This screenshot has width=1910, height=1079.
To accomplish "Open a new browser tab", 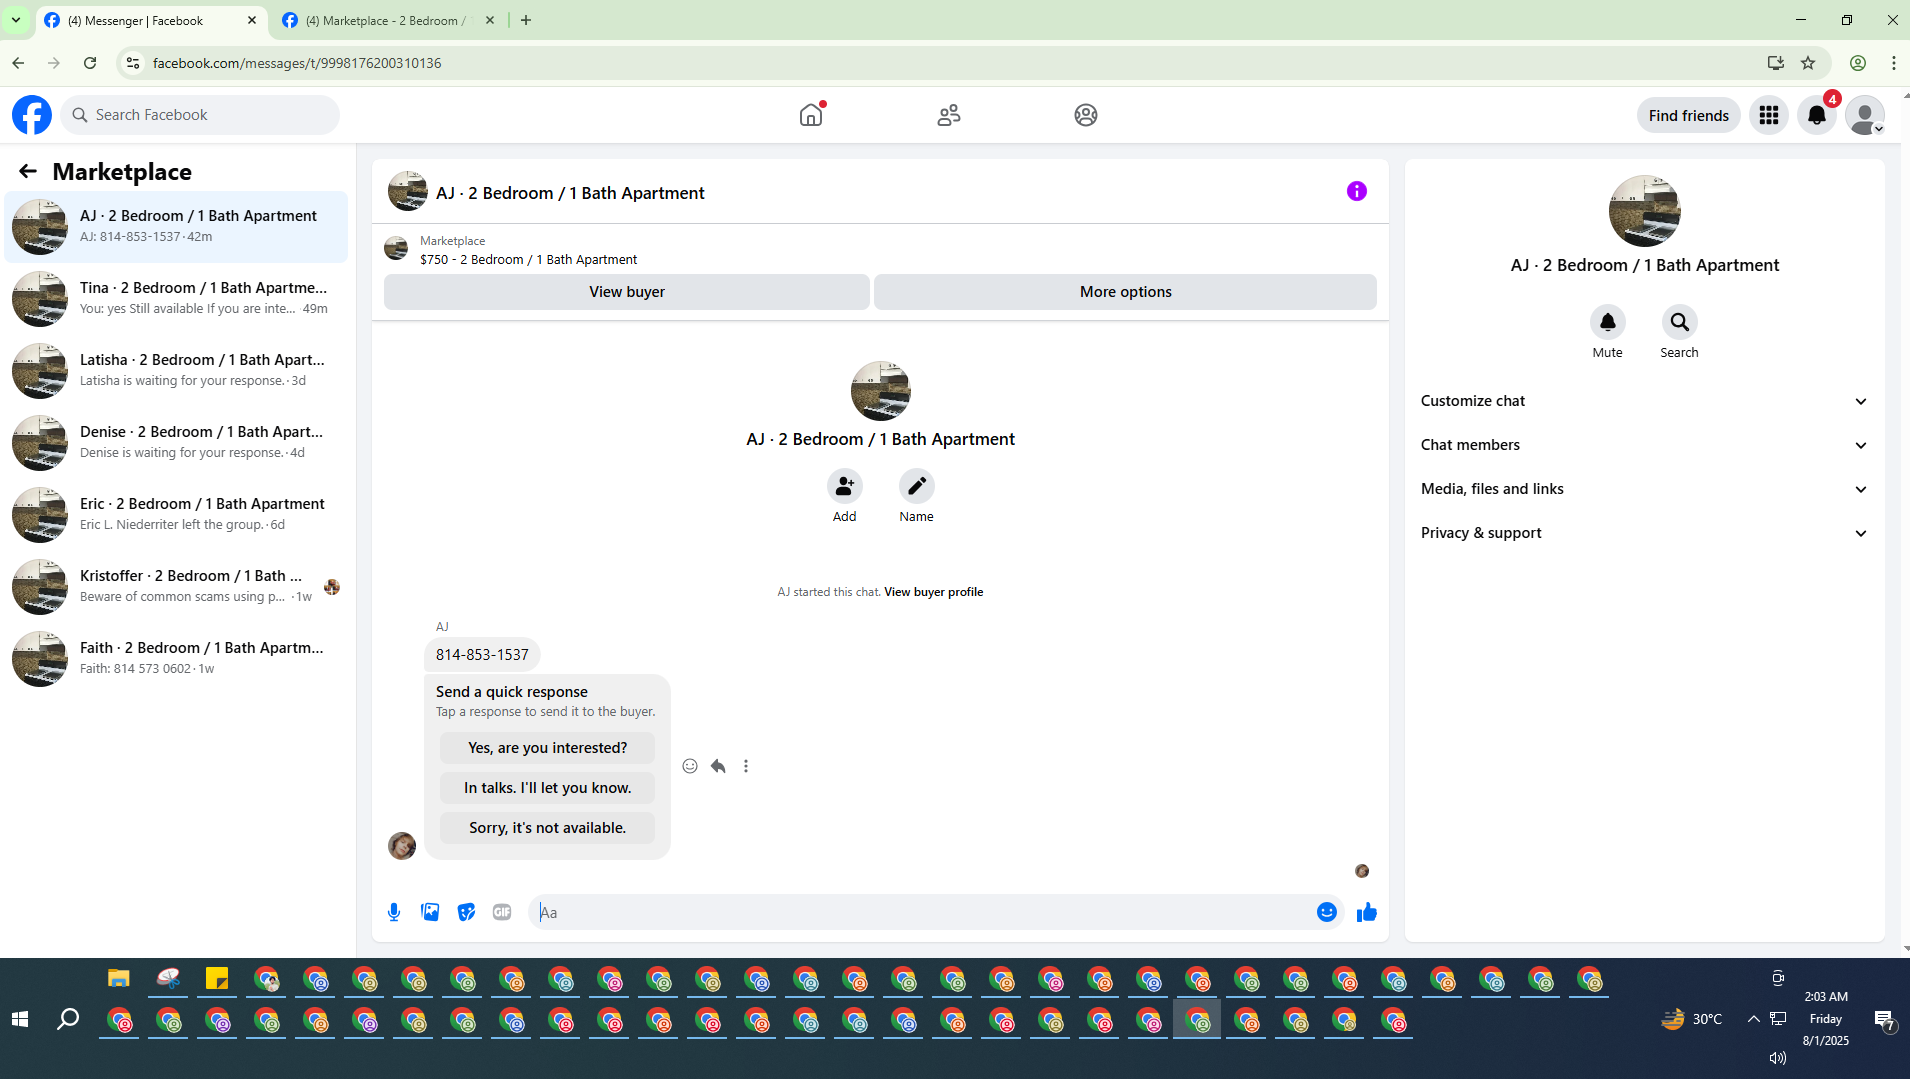I will [x=526, y=20].
